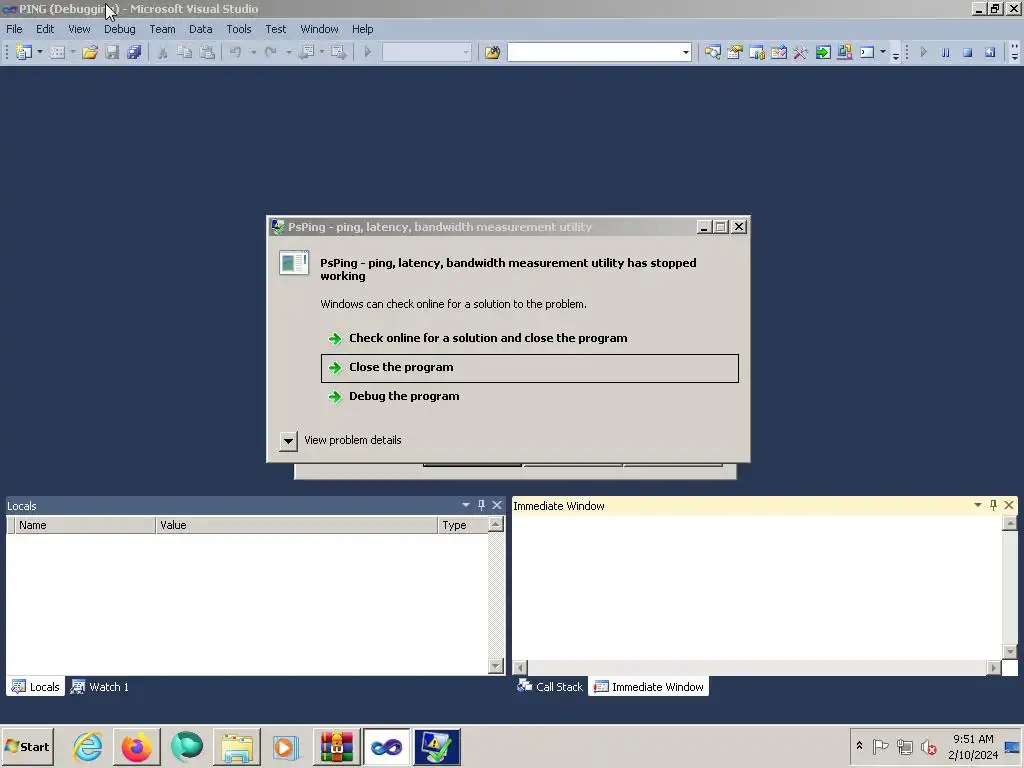1024x768 pixels.
Task: Click the Cut scissors icon
Action: click(163, 52)
